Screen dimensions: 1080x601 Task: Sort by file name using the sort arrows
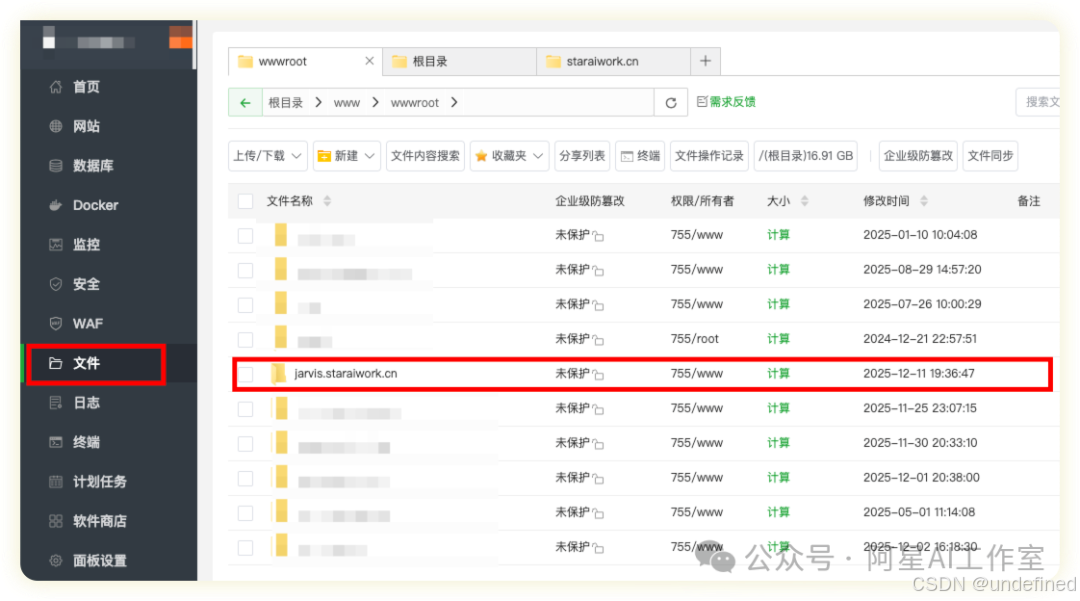pos(327,201)
